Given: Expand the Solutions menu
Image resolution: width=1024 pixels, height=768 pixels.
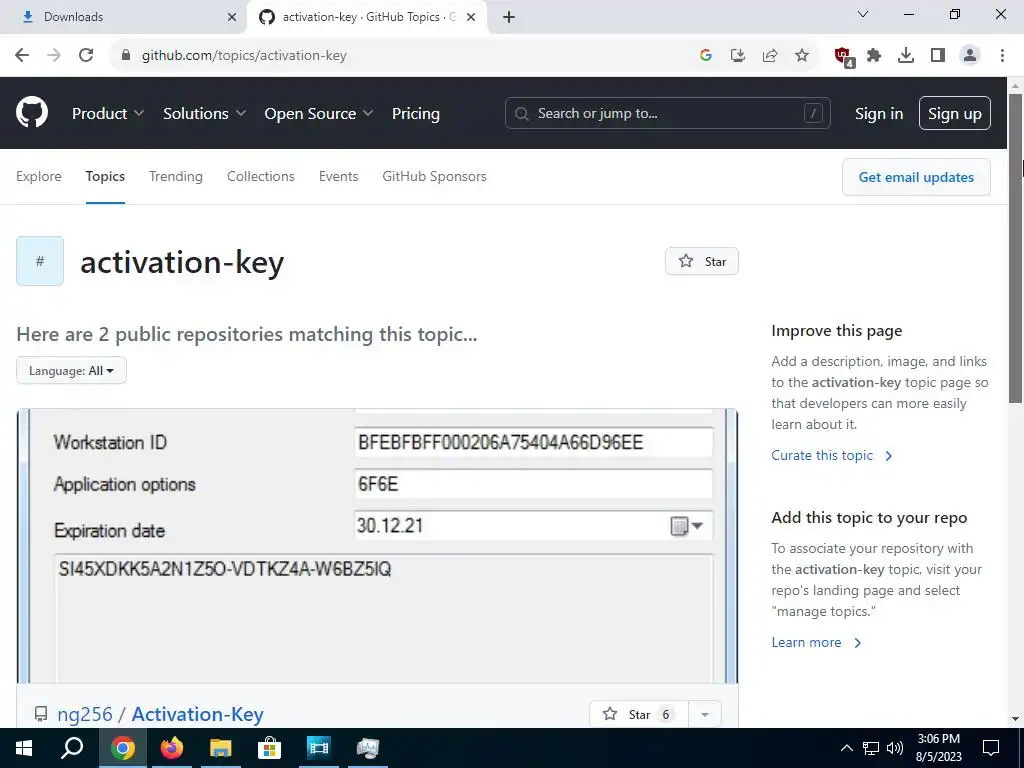Looking at the screenshot, I should tap(204, 114).
